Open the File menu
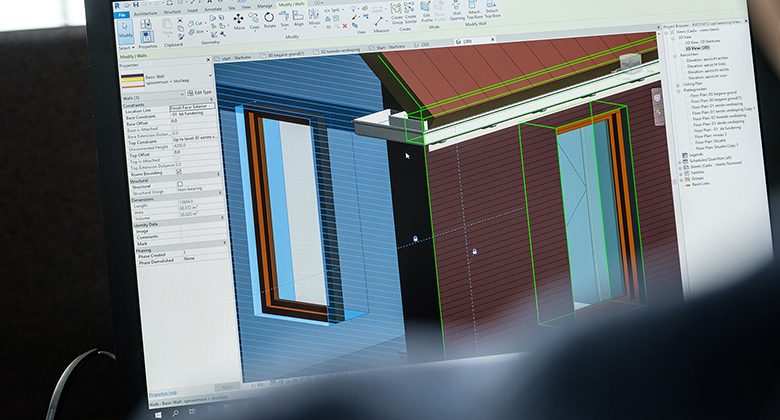 point(121,15)
